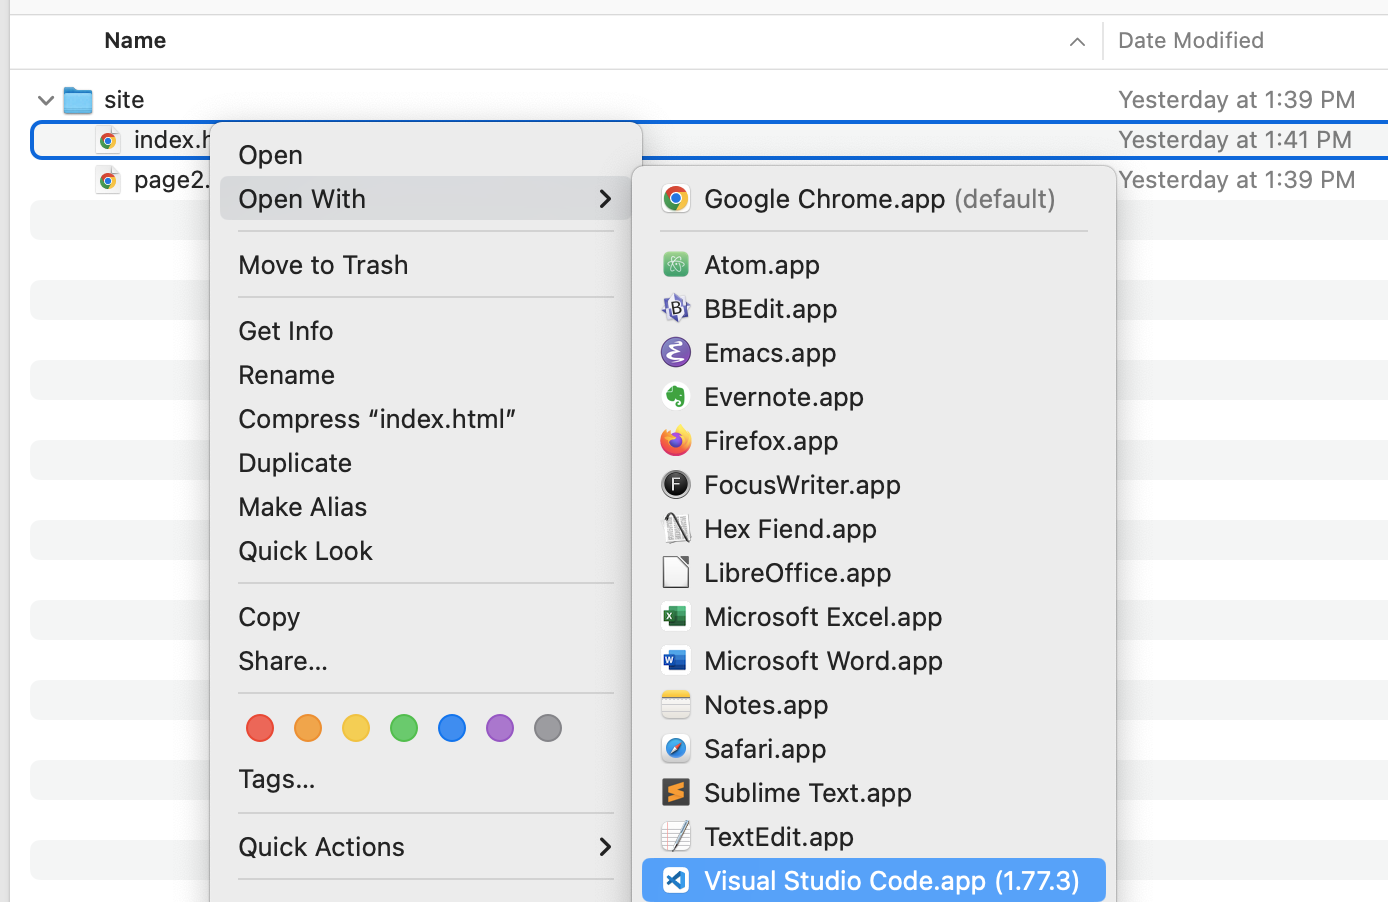
Task: Apply the red tag color
Action: [x=260, y=728]
